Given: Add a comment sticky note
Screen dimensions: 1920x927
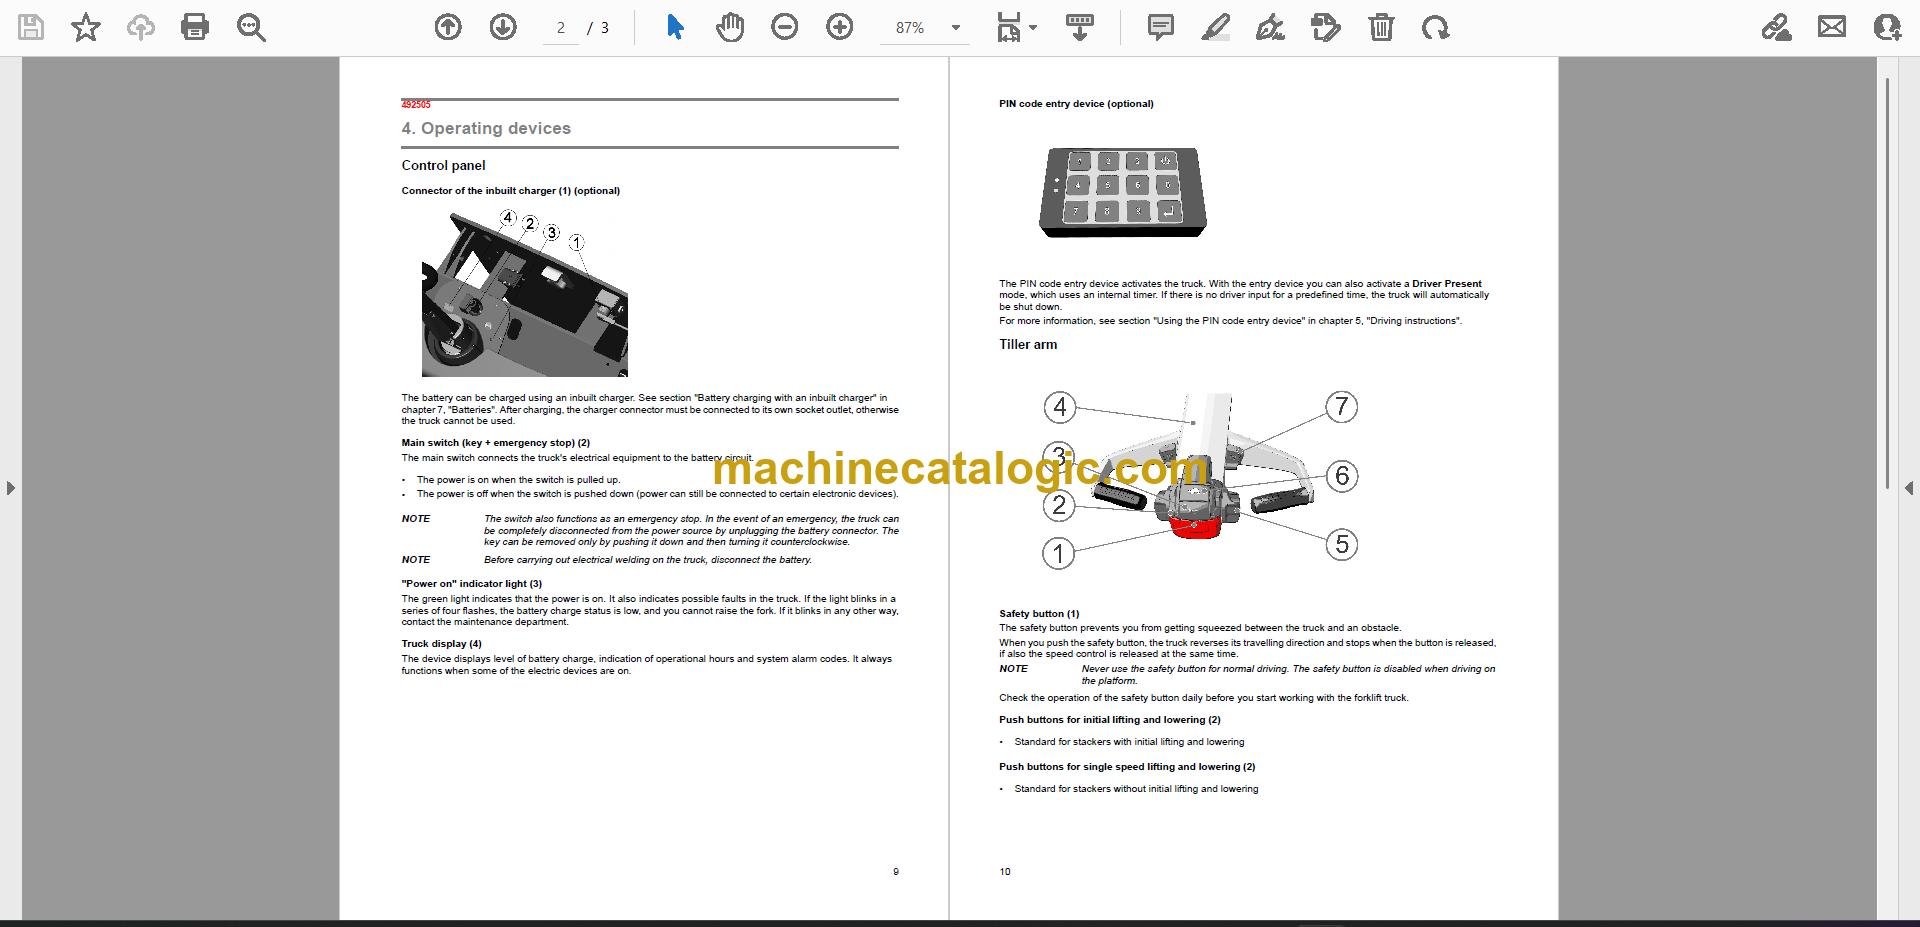Looking at the screenshot, I should (x=1161, y=27).
